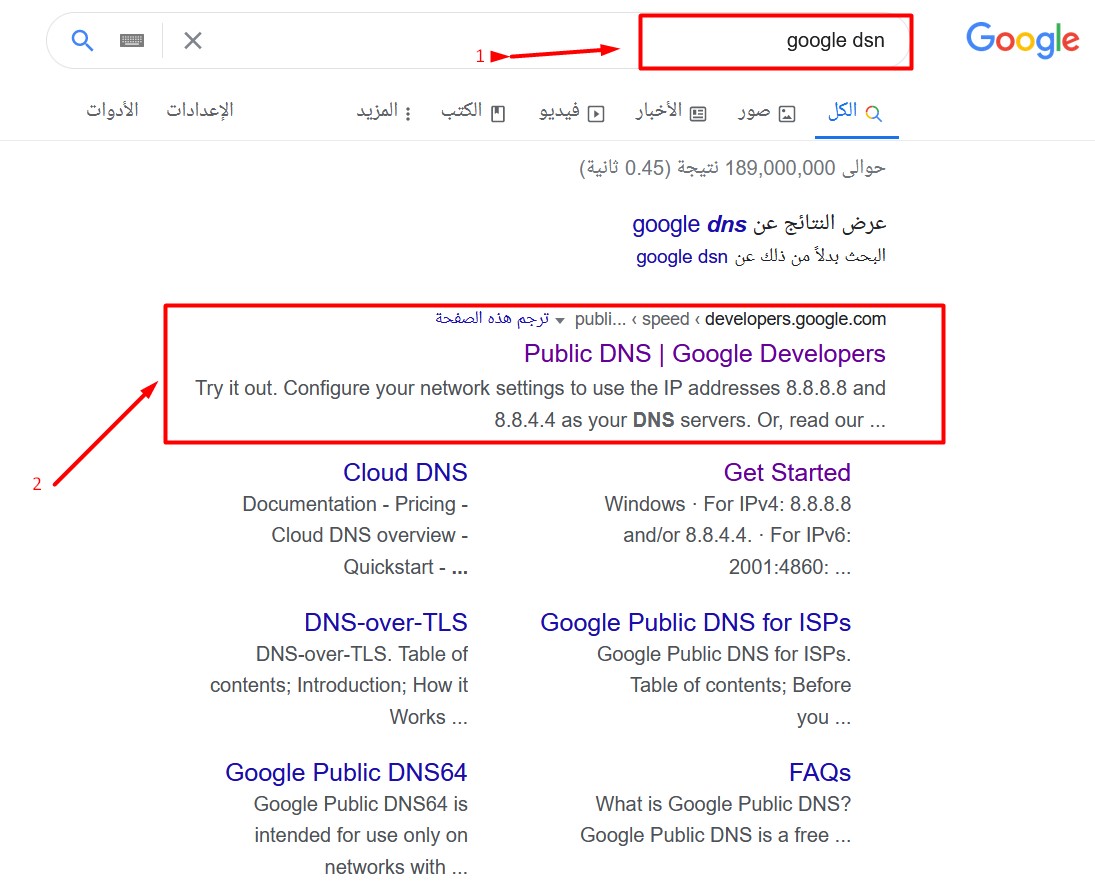Open the المزيد (More) menu
The image size is (1095, 892).
[384, 112]
